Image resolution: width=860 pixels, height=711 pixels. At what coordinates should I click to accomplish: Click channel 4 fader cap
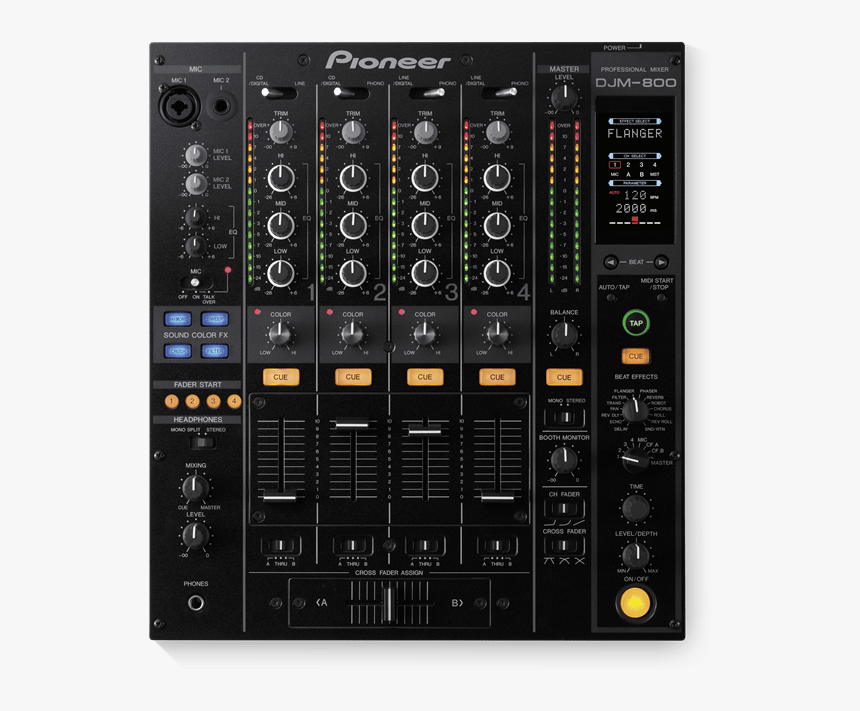(497, 498)
